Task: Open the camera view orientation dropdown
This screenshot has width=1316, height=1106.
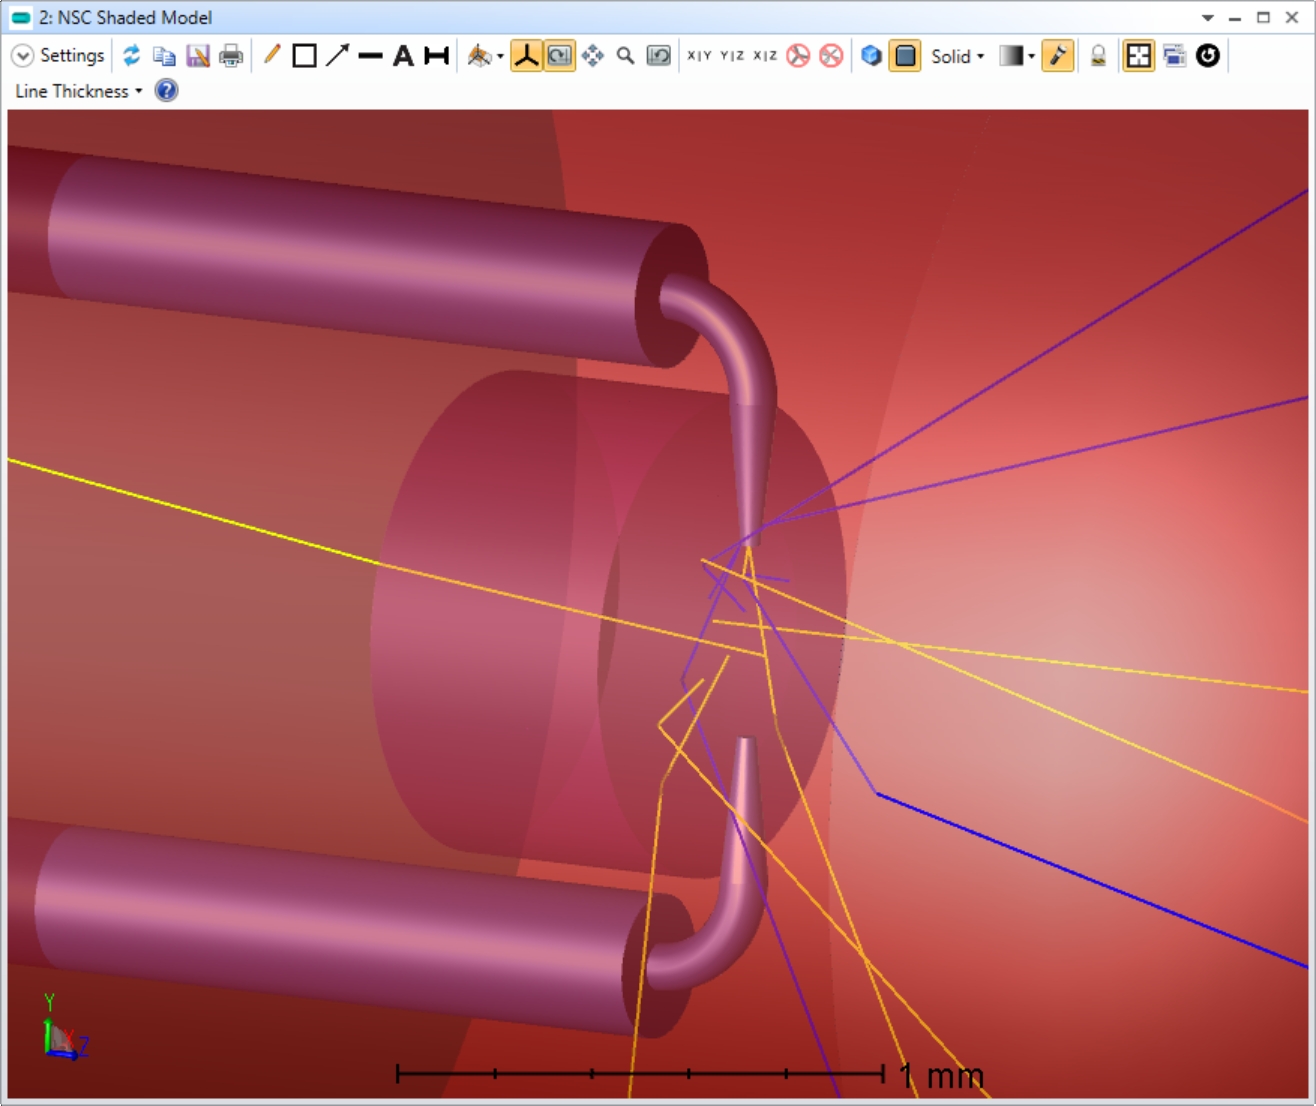Action: coord(485,56)
